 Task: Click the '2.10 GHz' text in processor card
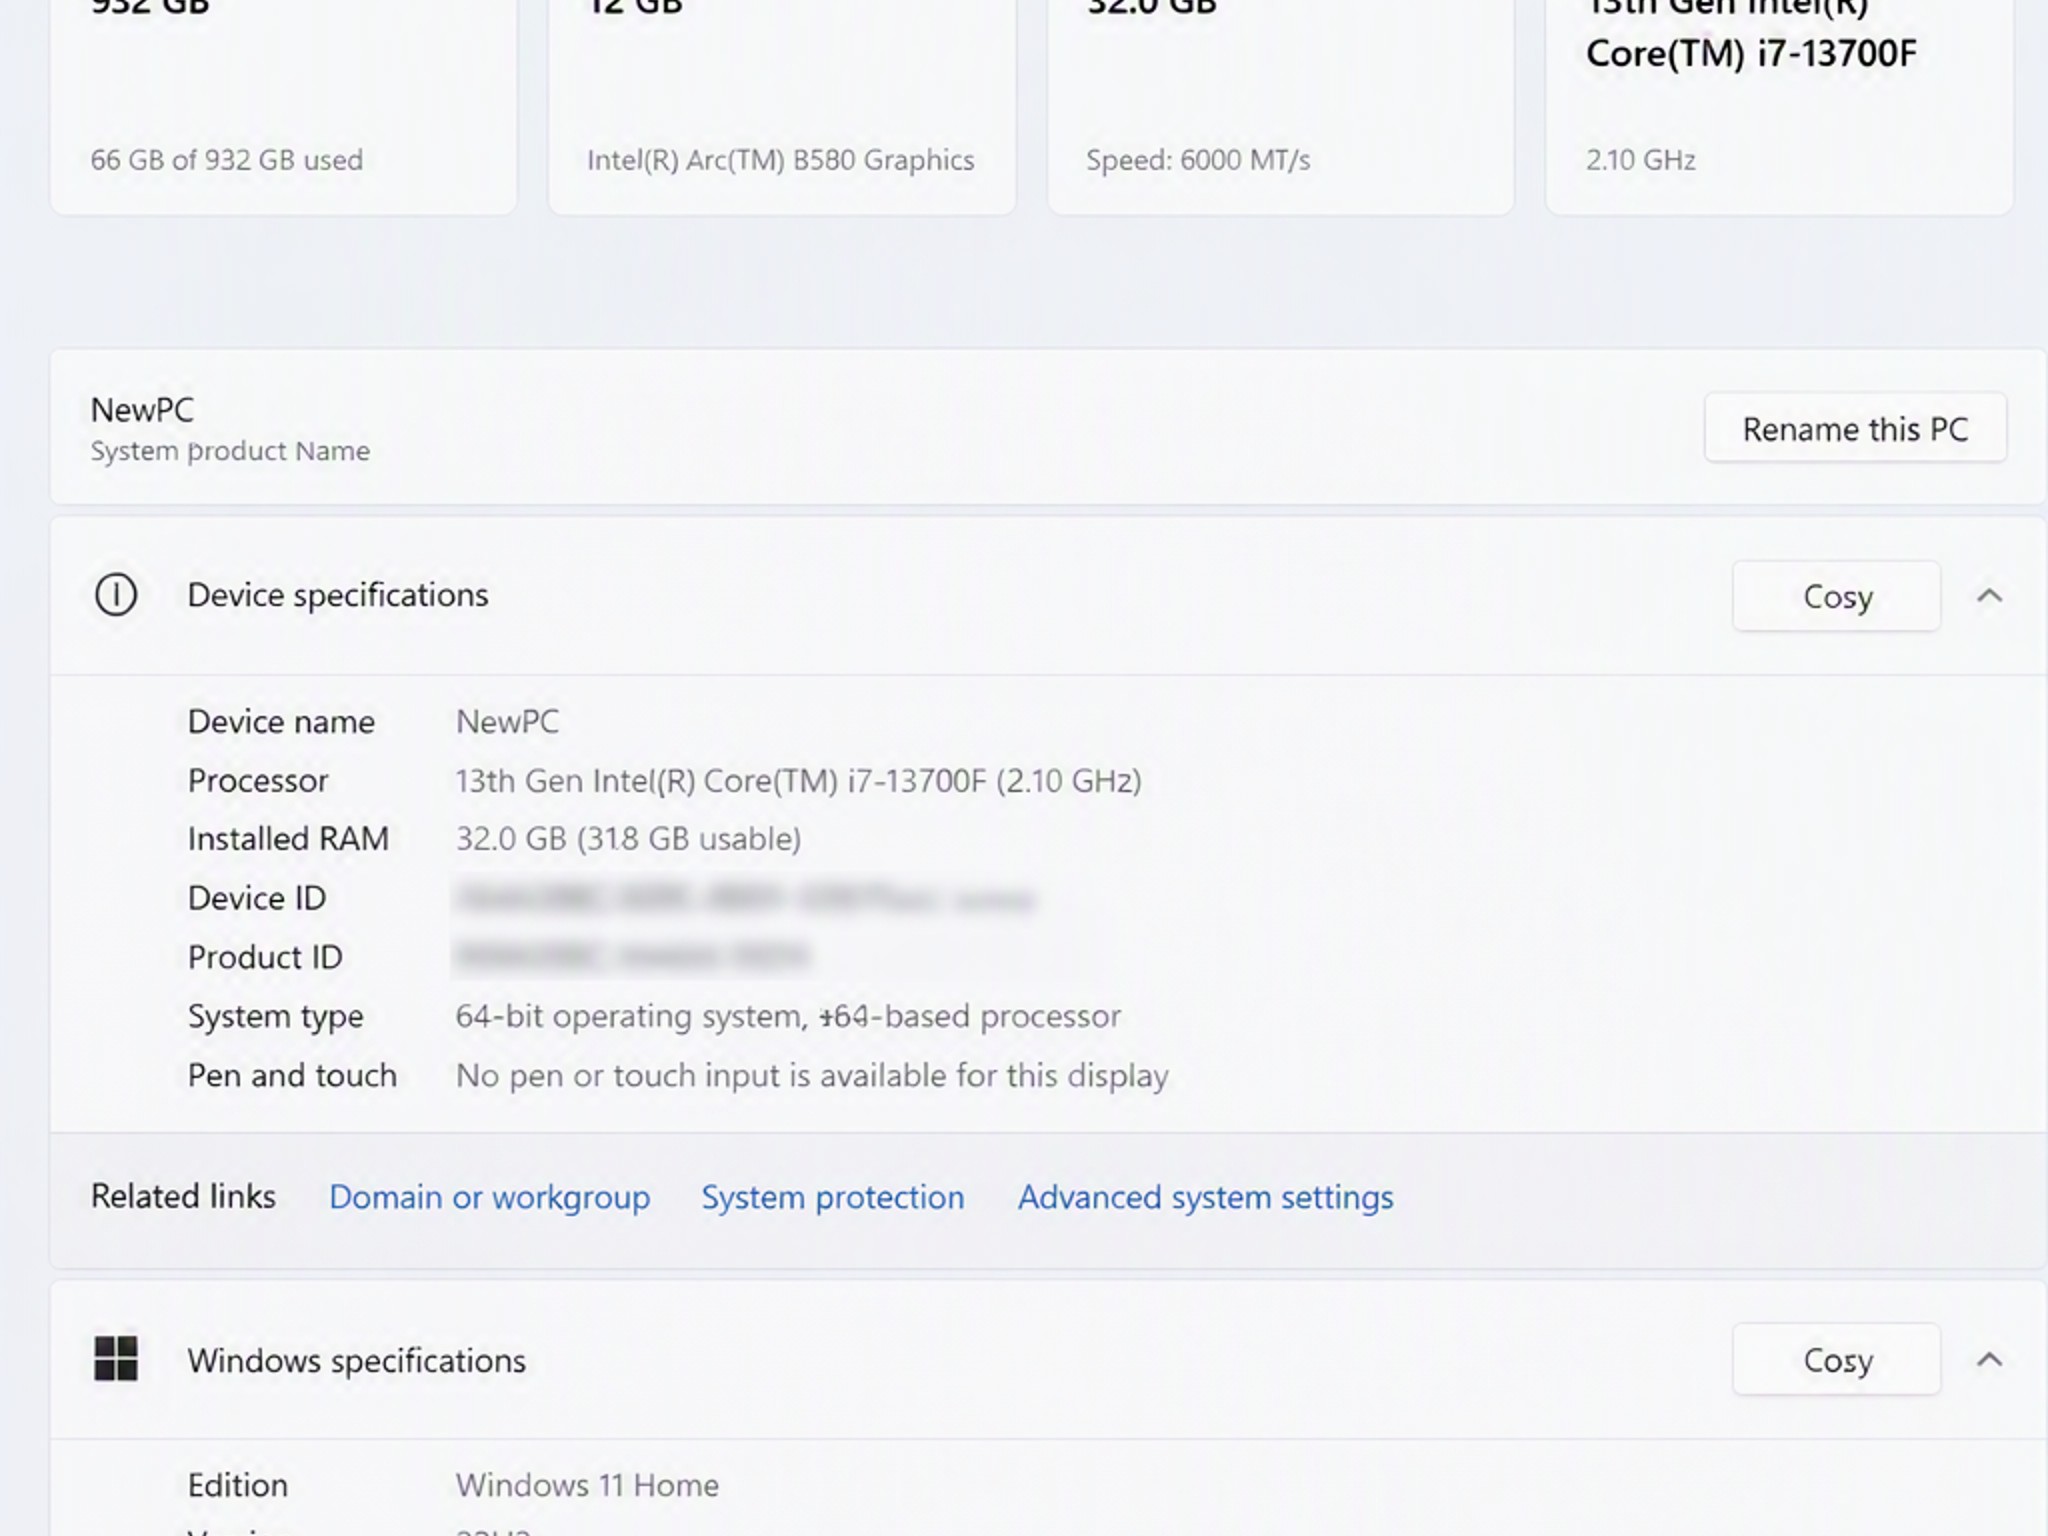[x=1641, y=160]
